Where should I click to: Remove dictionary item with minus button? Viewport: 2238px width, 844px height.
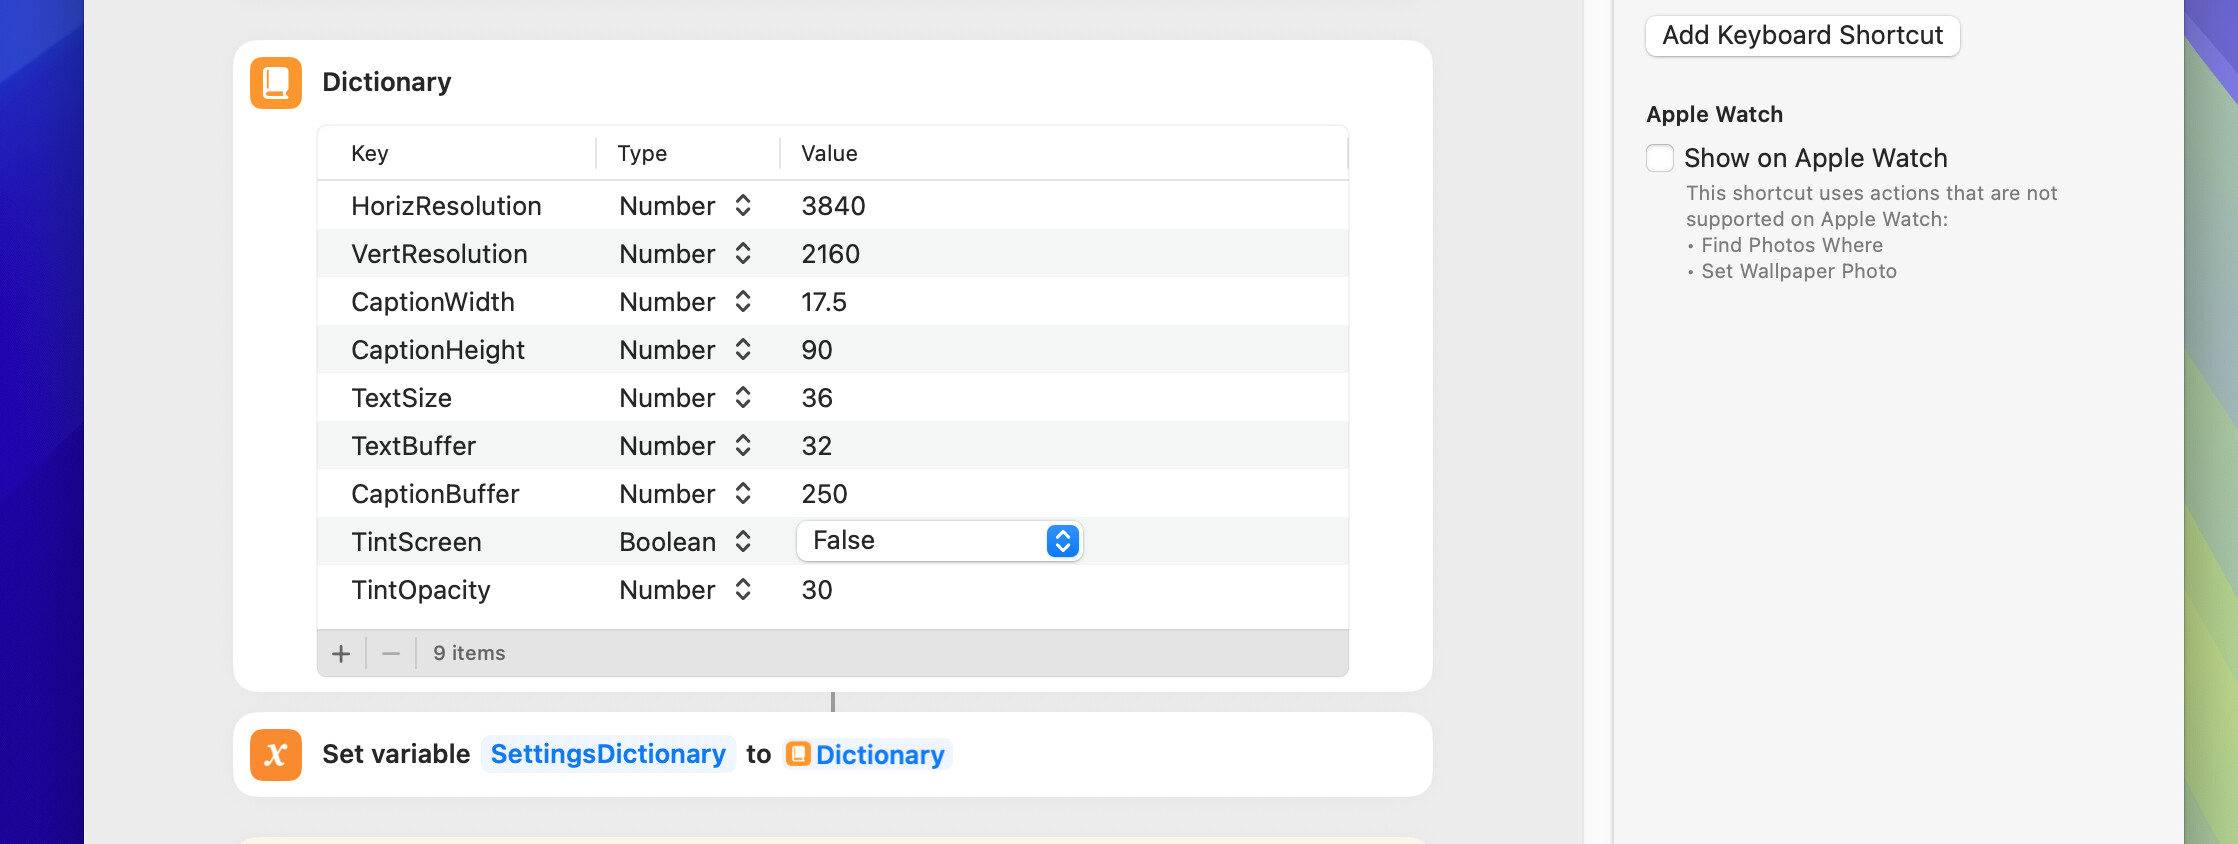pyautogui.click(x=391, y=654)
